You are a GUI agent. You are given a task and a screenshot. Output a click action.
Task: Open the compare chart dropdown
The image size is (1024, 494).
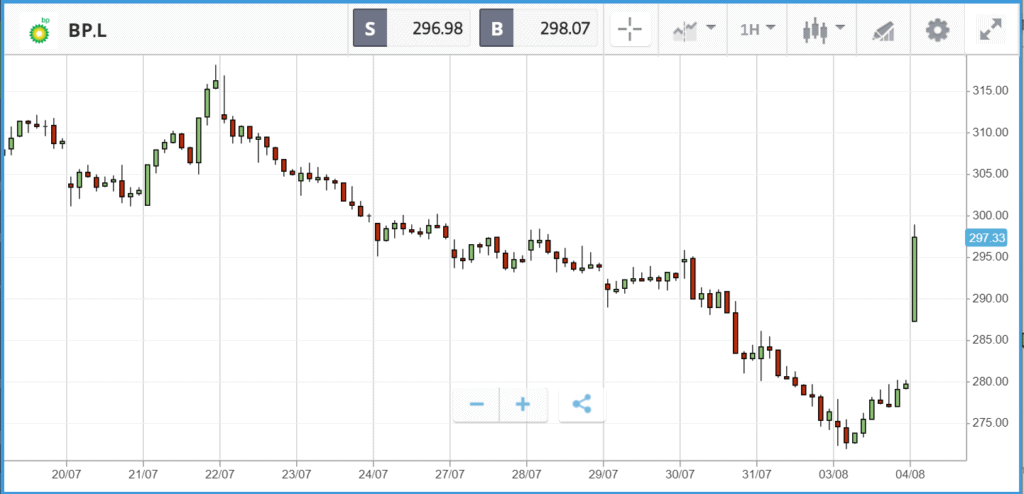(694, 29)
